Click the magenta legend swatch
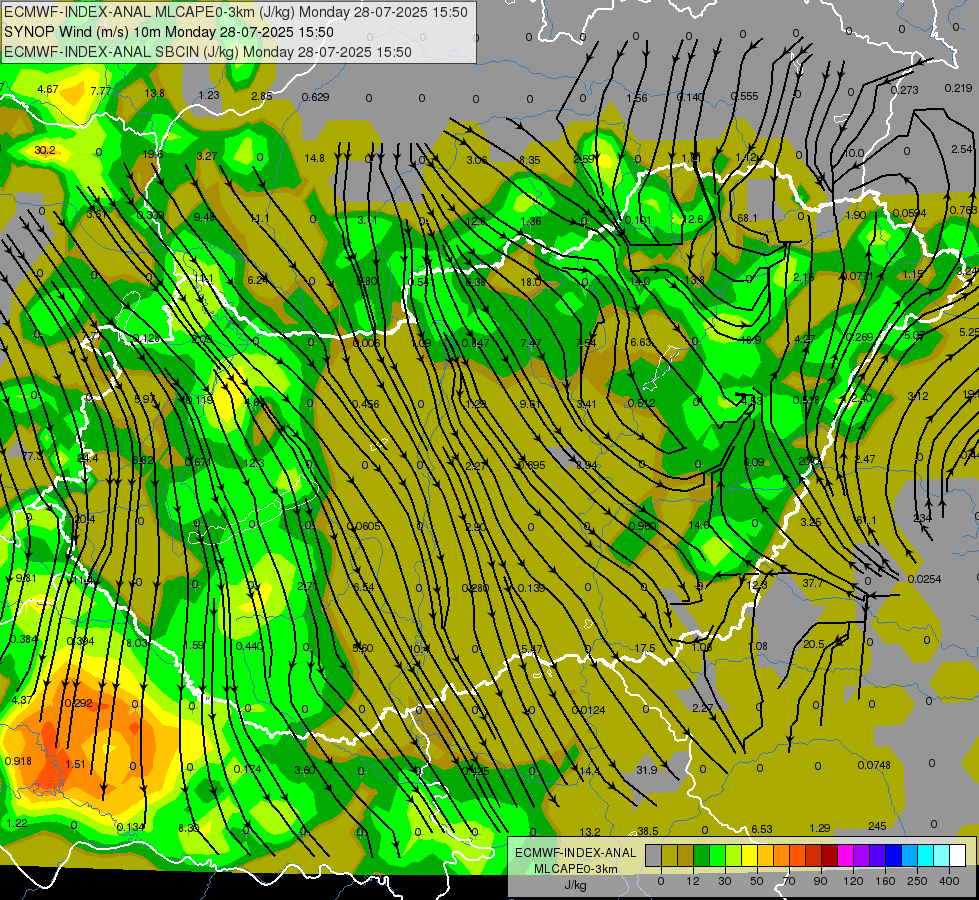979x900 pixels. (845, 855)
